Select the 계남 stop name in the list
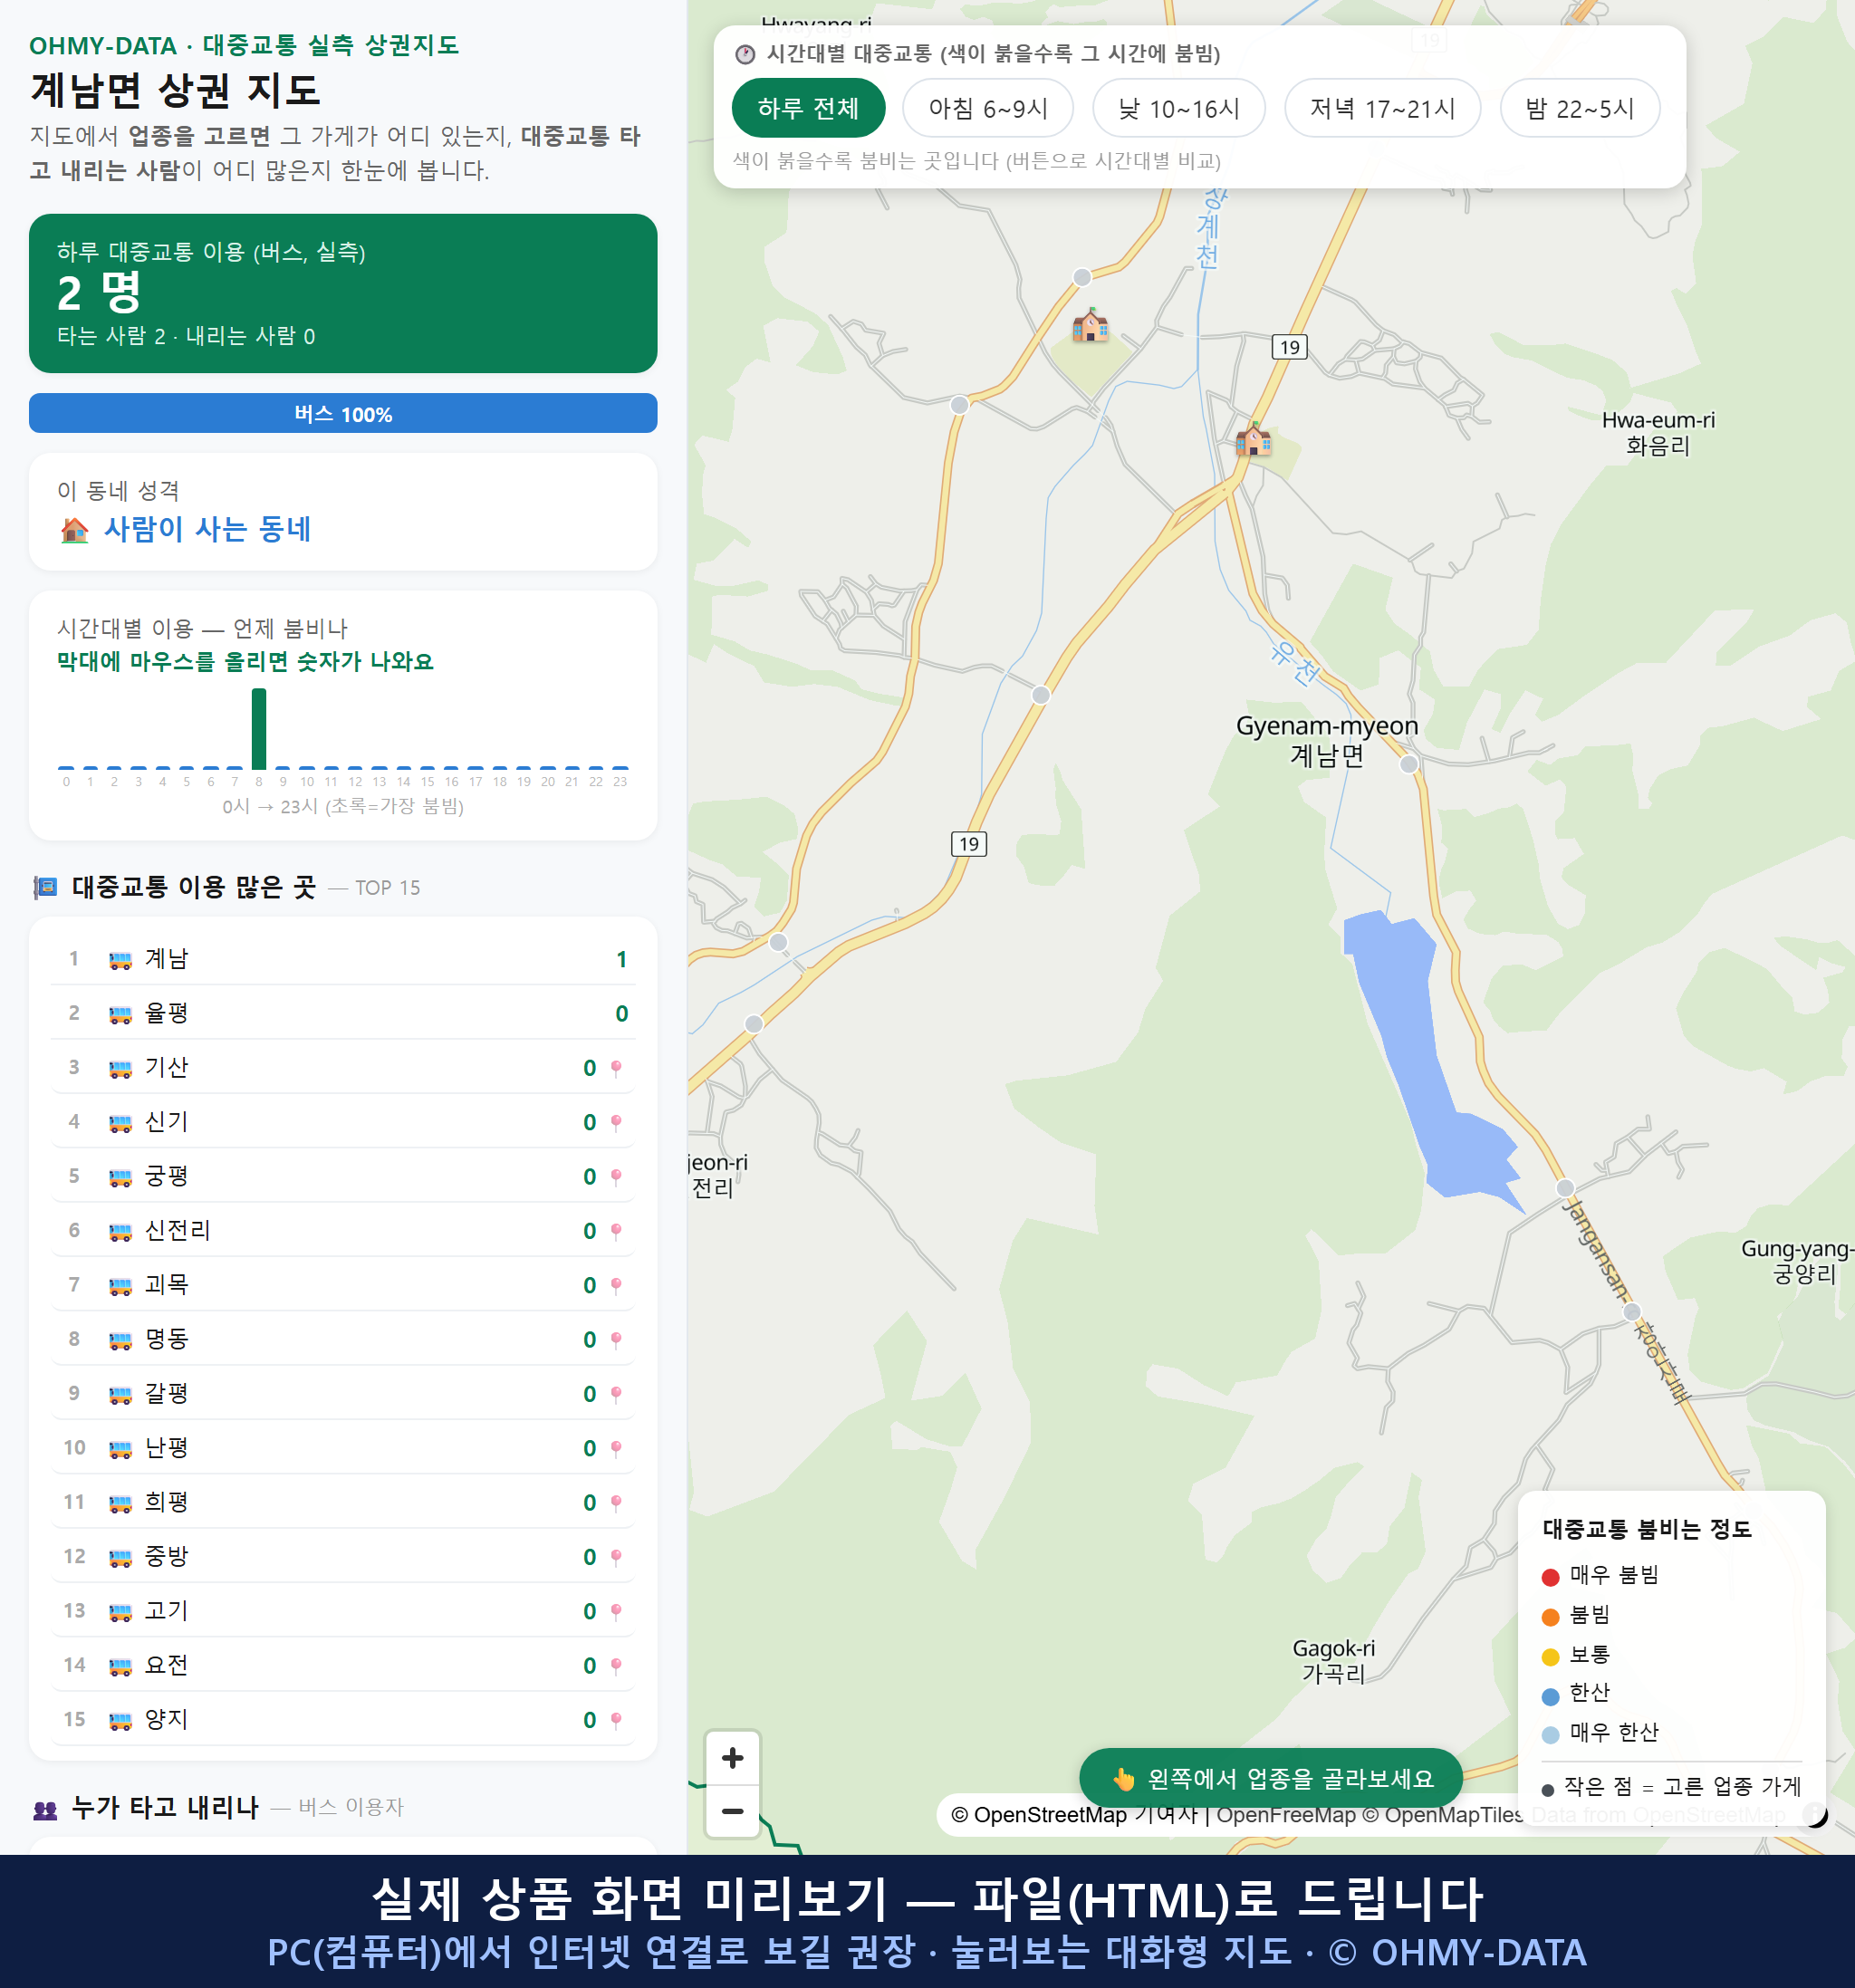This screenshot has height=1988, width=1855. click(166, 959)
